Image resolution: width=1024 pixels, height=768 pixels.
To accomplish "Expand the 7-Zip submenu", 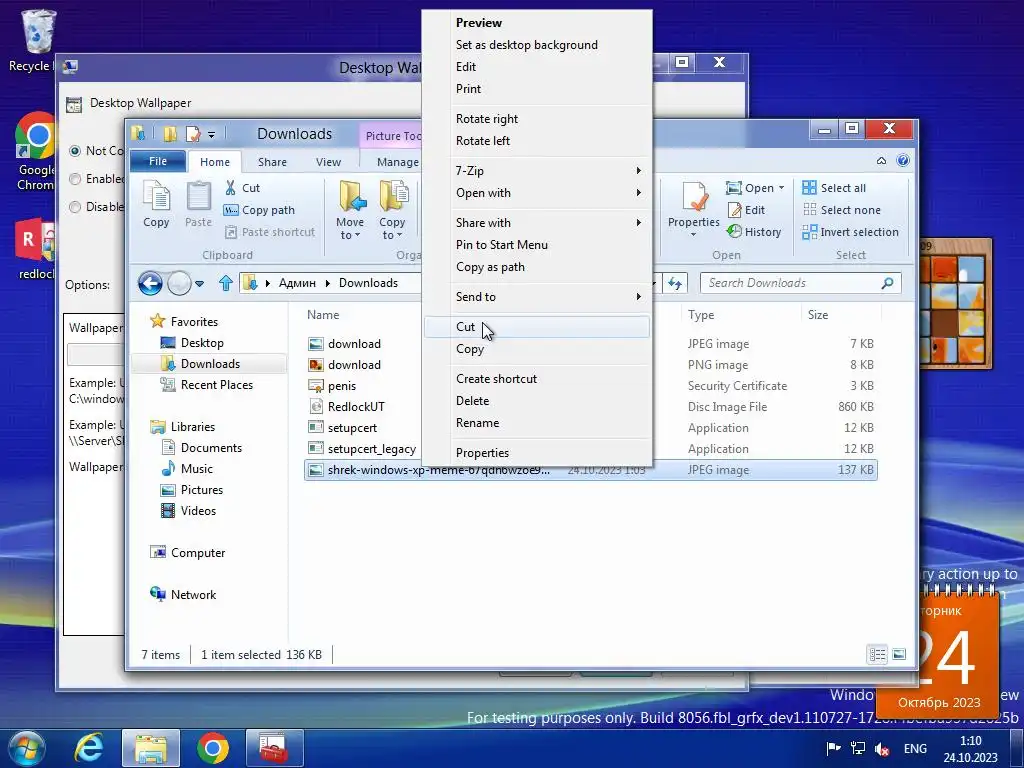I will point(537,171).
